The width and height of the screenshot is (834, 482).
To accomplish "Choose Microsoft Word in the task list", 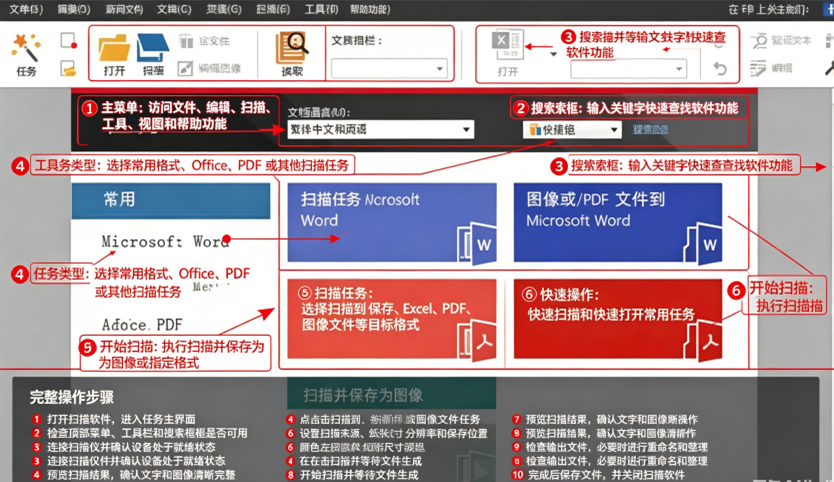I will click(165, 242).
